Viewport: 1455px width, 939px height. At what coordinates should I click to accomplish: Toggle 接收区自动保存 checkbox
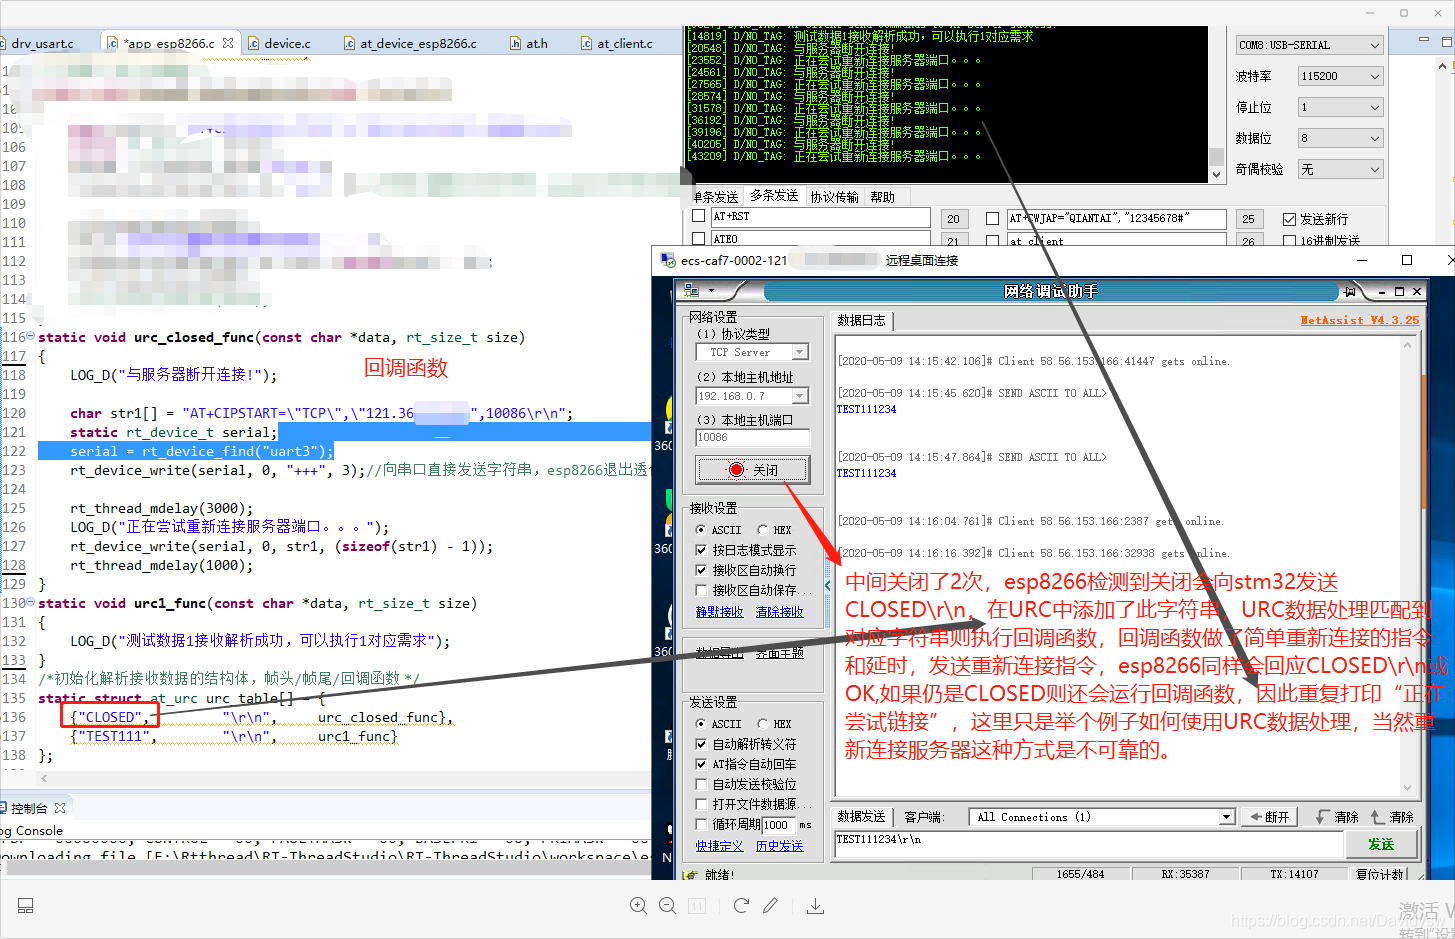701,590
